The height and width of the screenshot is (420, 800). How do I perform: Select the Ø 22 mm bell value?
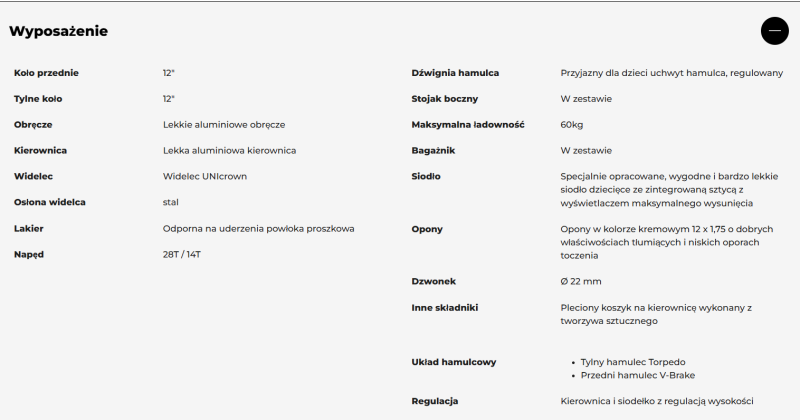(581, 282)
